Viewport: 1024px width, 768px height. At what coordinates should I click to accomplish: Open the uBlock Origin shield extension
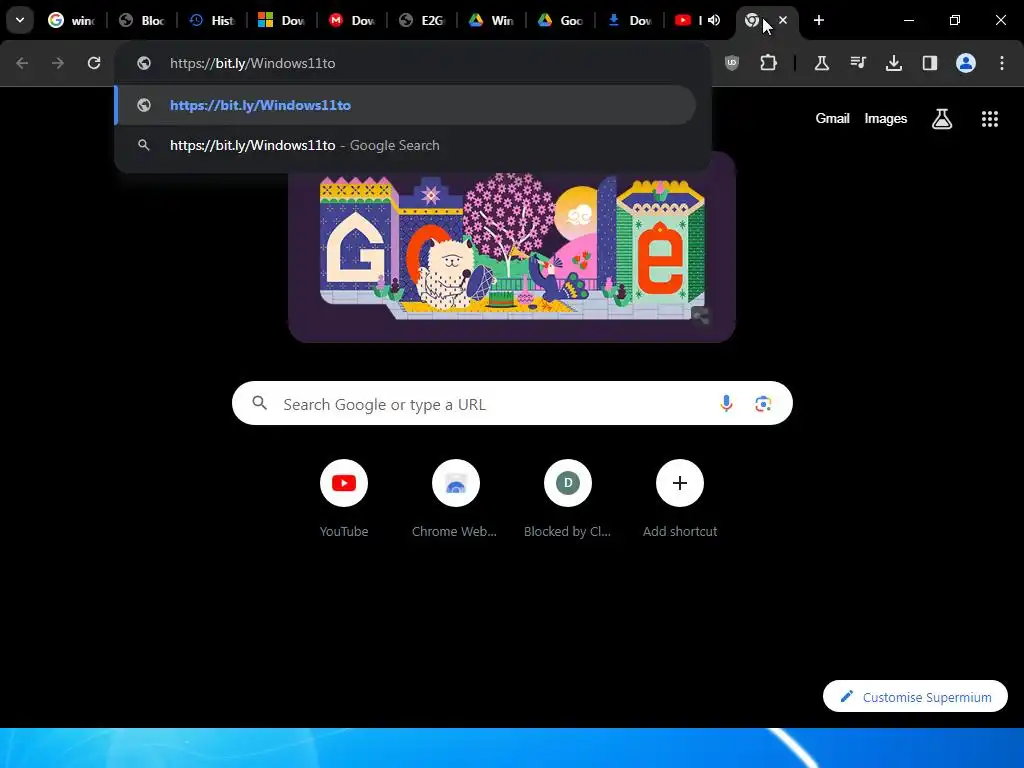pyautogui.click(x=732, y=63)
